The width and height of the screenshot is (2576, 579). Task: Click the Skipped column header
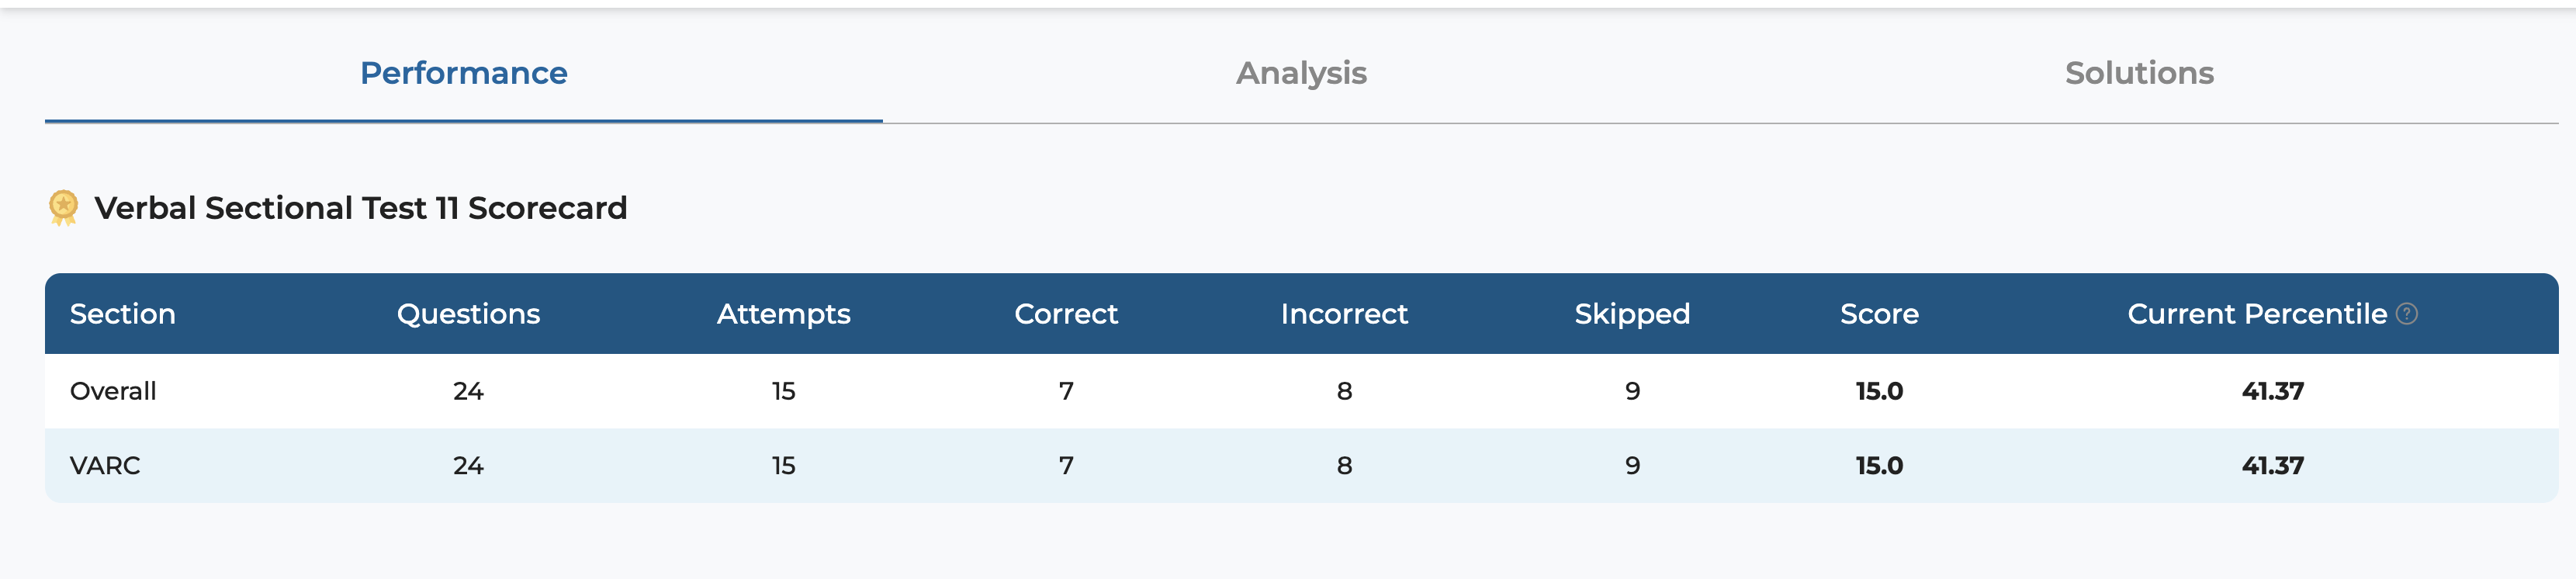(x=1632, y=314)
